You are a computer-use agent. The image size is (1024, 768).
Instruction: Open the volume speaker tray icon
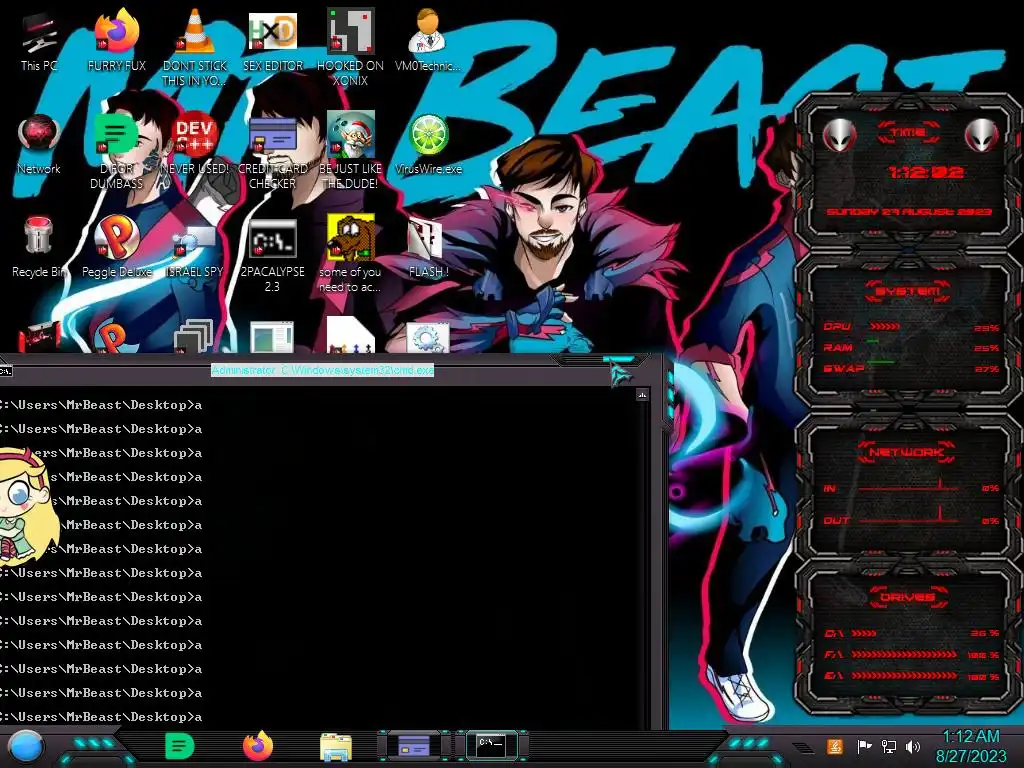pyautogui.click(x=913, y=746)
